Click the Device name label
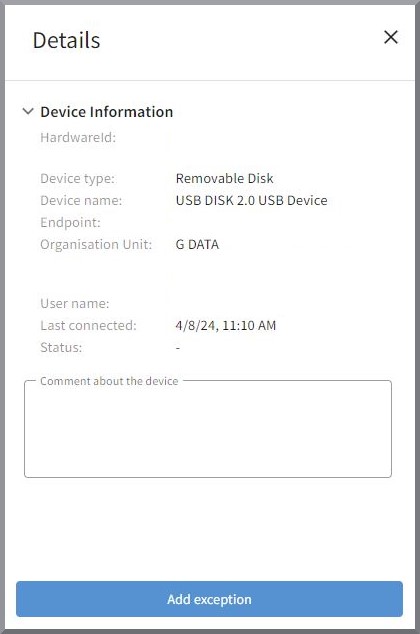Image resolution: width=420 pixels, height=634 pixels. 81,201
